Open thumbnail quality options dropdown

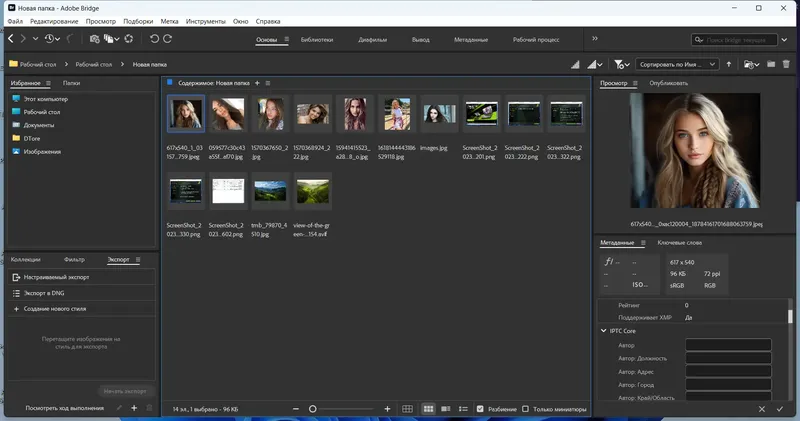[x=595, y=64]
